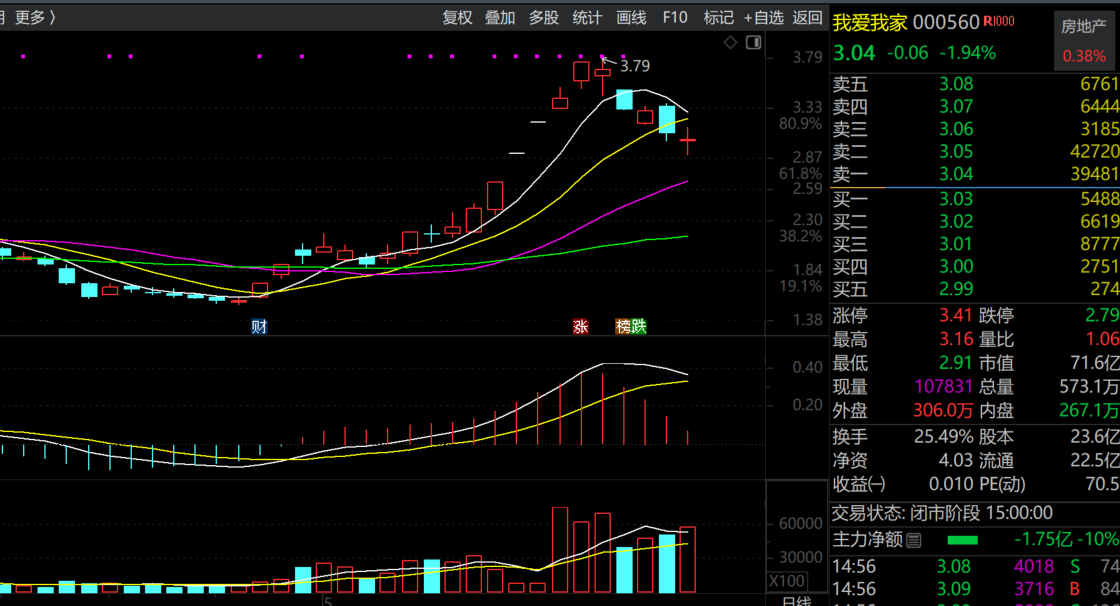
Task: Expand the 更多 menu
Action: tap(35, 17)
